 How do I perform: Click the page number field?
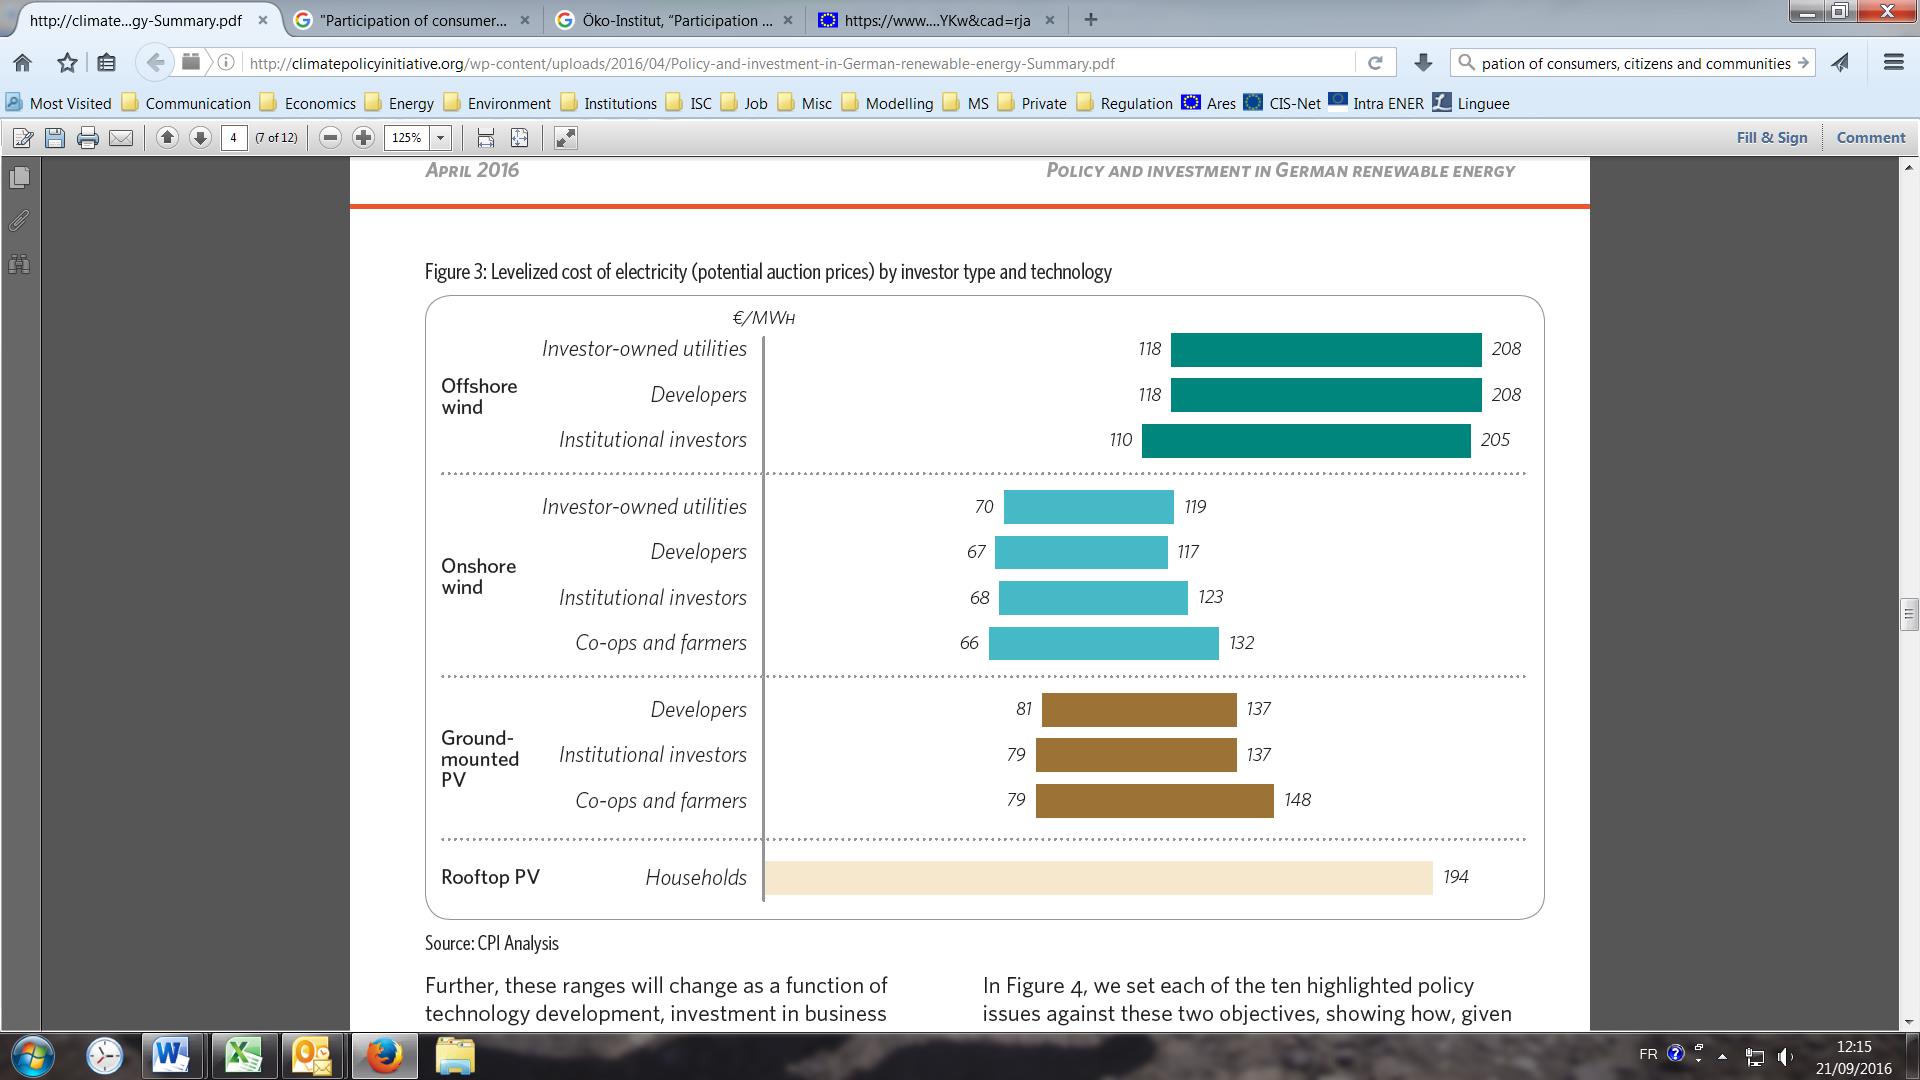click(233, 138)
